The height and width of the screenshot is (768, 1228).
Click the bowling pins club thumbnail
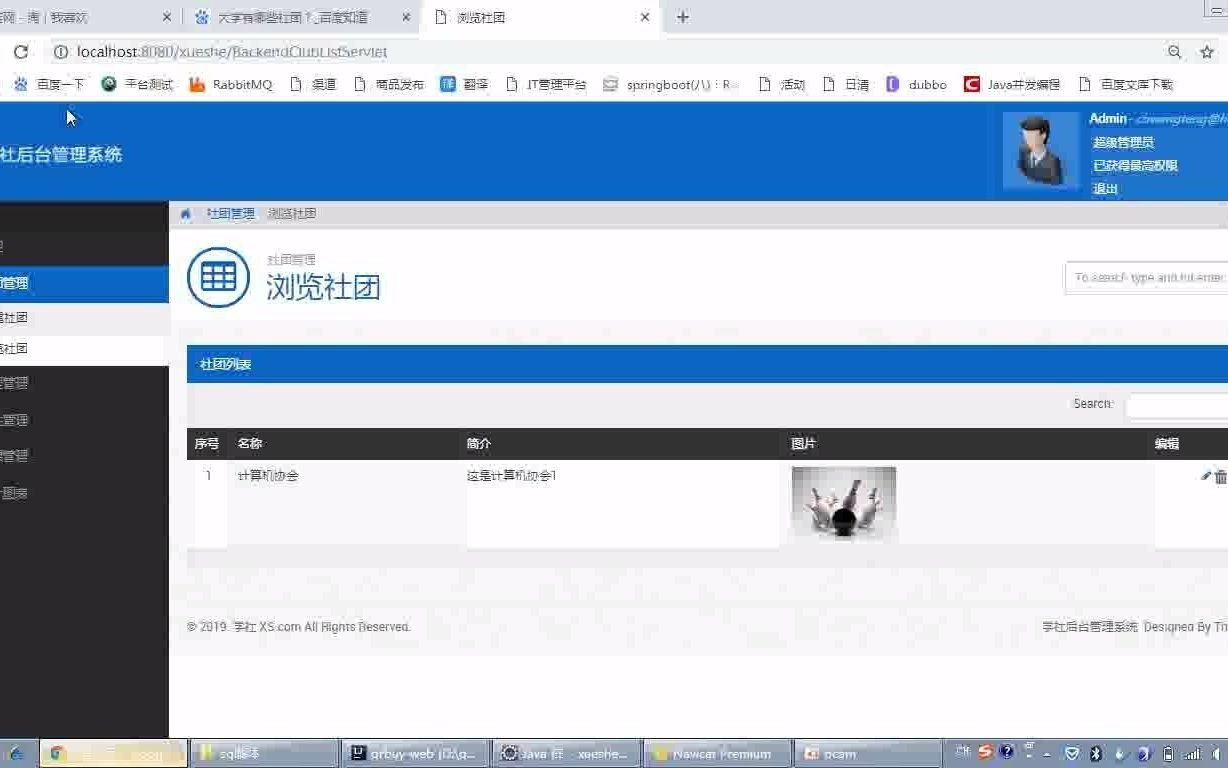pos(843,503)
